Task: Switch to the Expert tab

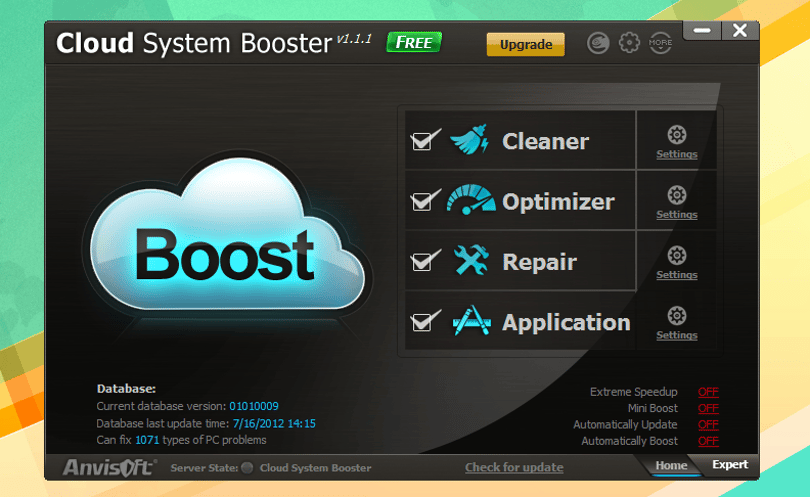Action: click(x=730, y=464)
